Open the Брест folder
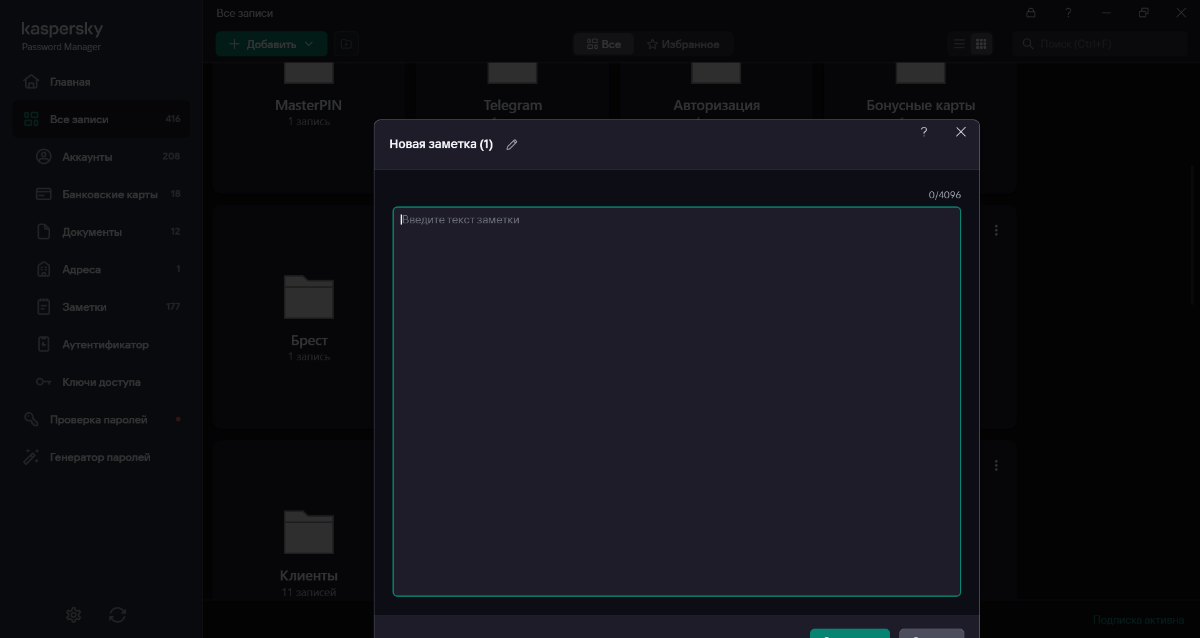The height and width of the screenshot is (638, 1200). [309, 317]
